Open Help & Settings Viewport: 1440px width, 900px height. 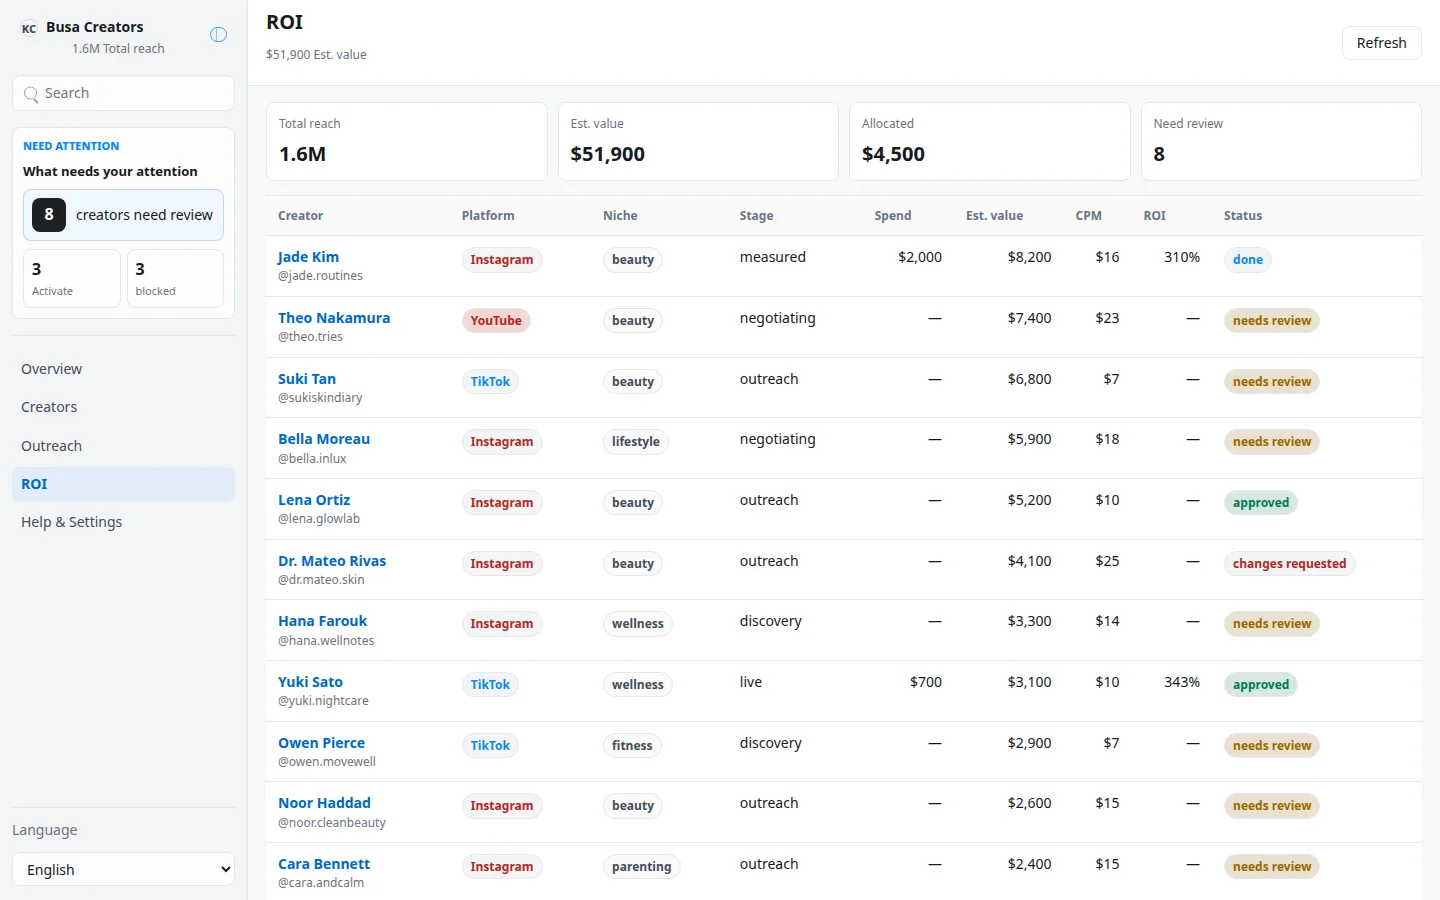(x=123, y=522)
